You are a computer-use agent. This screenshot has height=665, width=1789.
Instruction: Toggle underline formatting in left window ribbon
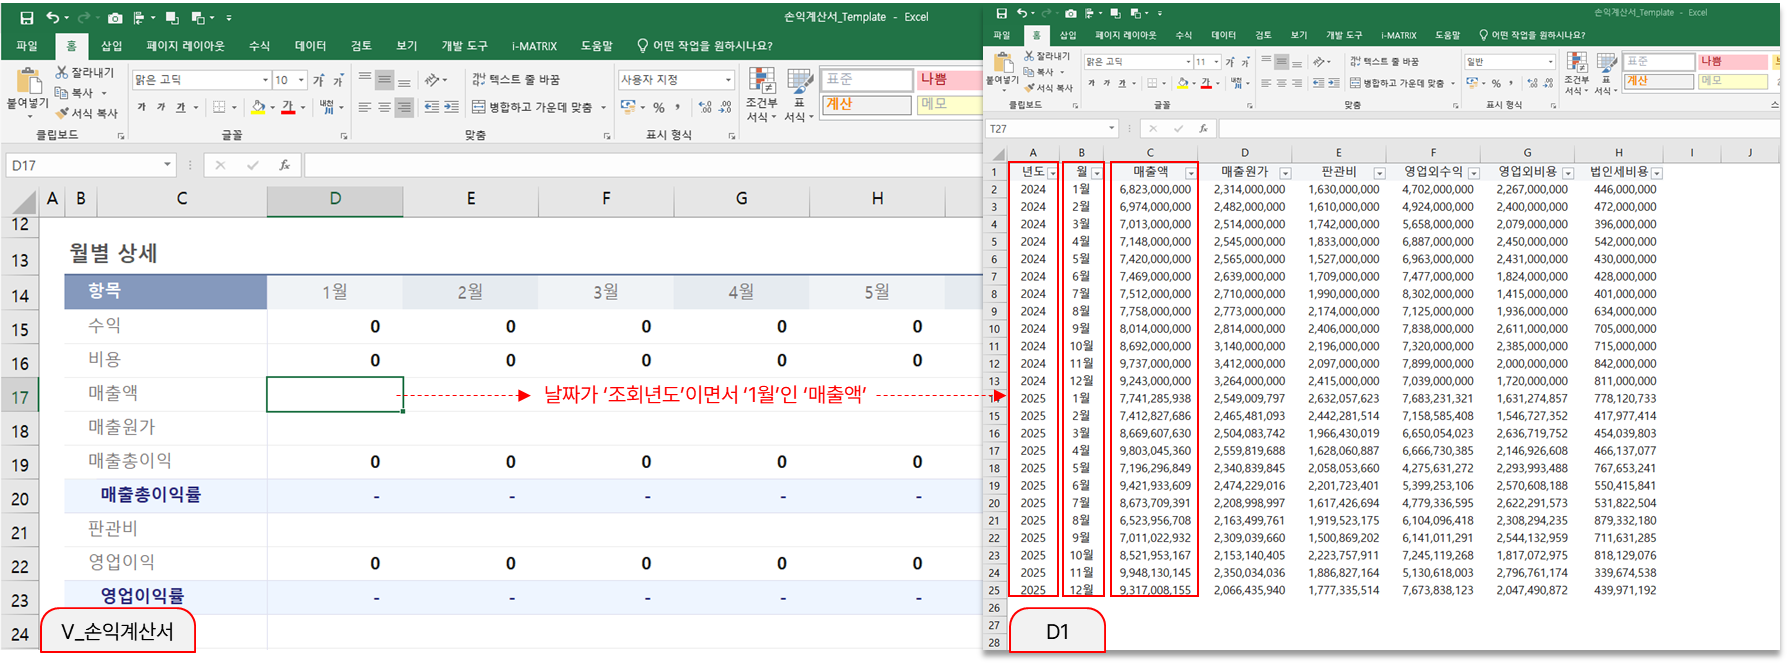180,107
